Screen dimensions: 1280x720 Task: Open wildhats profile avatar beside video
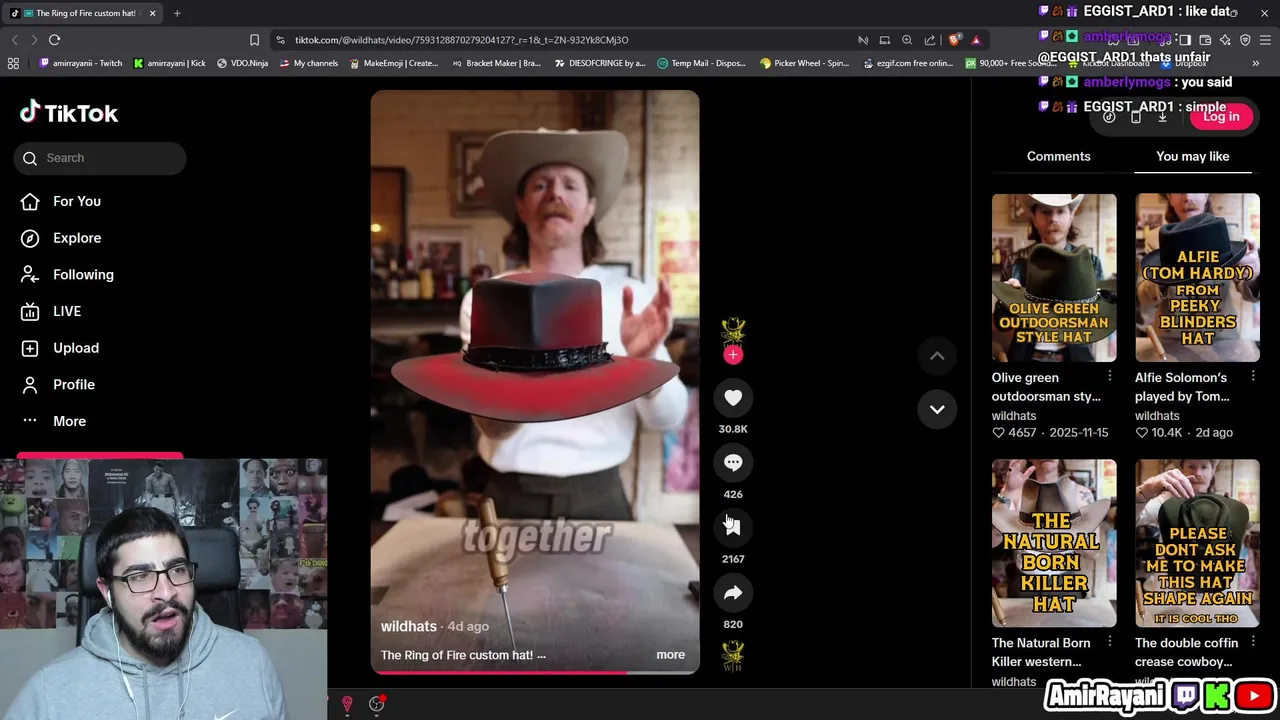pyautogui.click(x=733, y=331)
